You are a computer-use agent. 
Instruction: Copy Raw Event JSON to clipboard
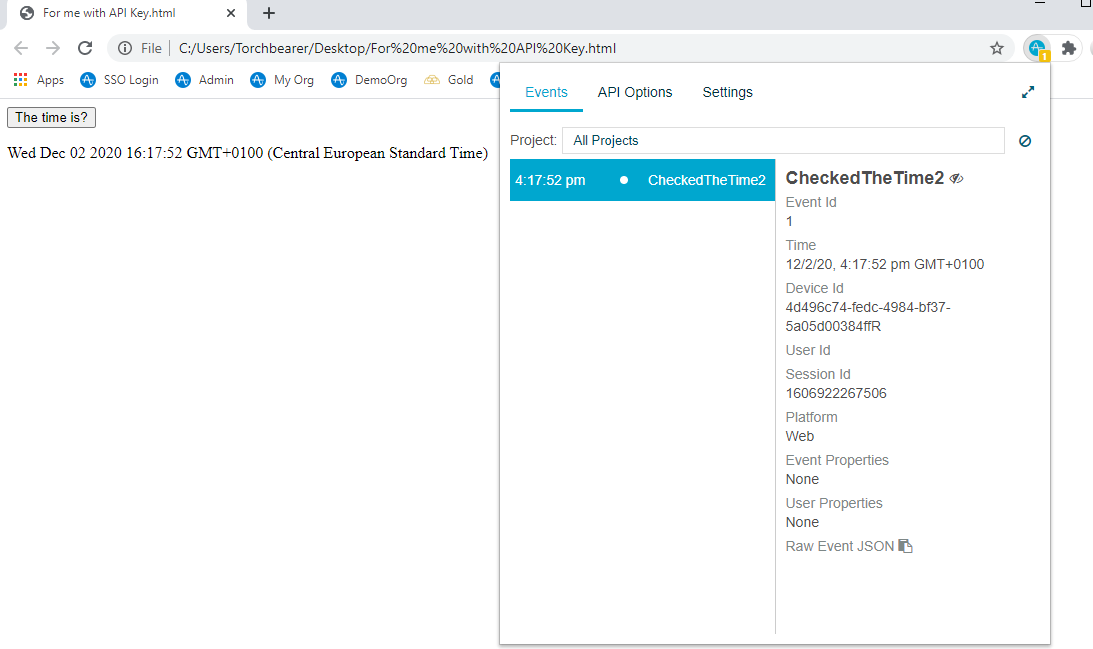(x=905, y=546)
